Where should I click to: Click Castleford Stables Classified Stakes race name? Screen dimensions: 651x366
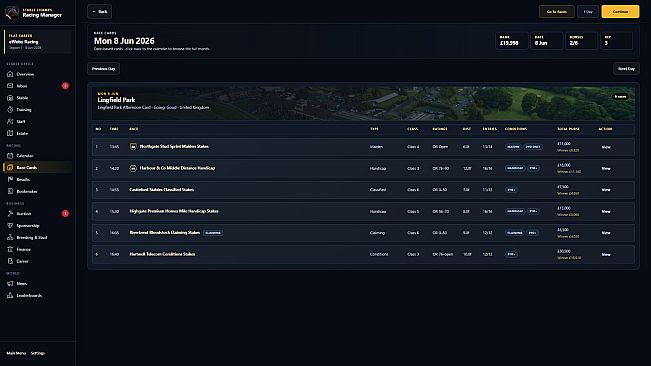[x=162, y=190]
